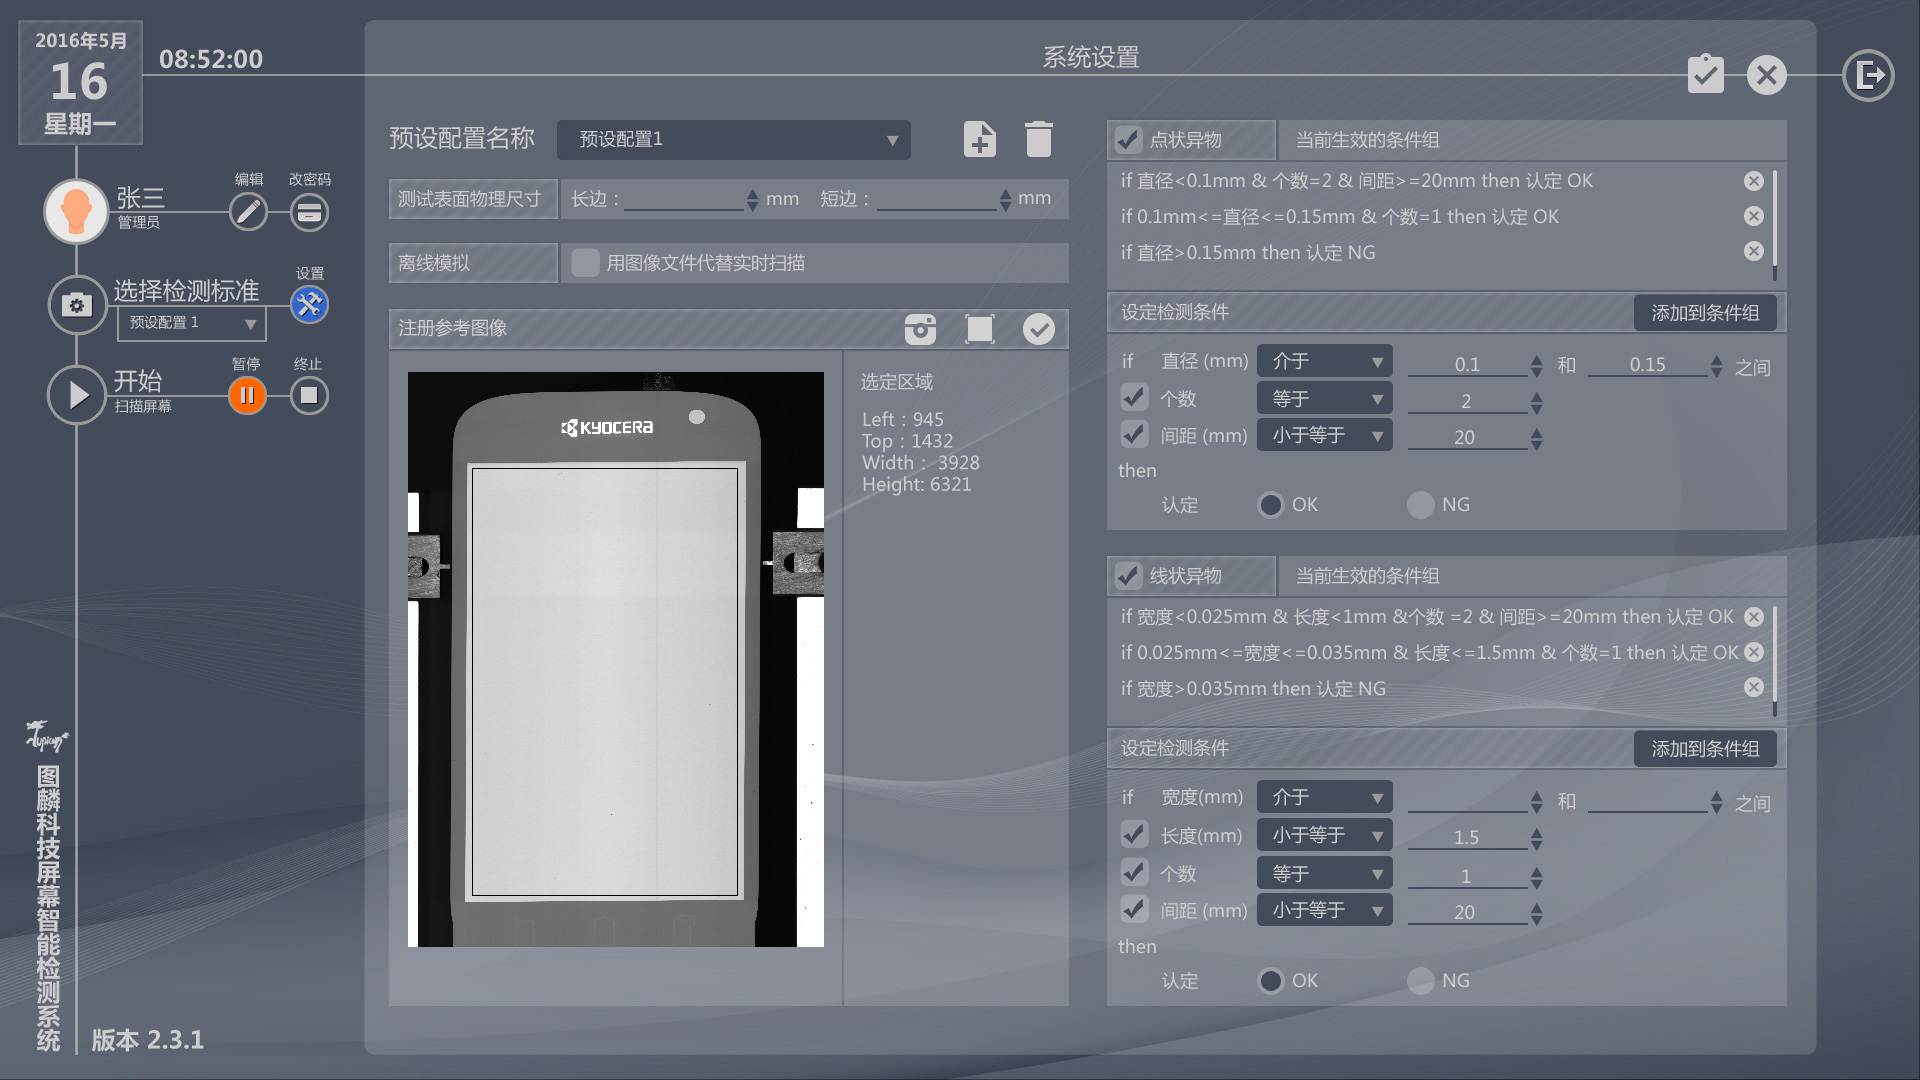Viewport: 1920px width, 1080px height.
Task: Open 设置 tools icon
Action: [310, 304]
